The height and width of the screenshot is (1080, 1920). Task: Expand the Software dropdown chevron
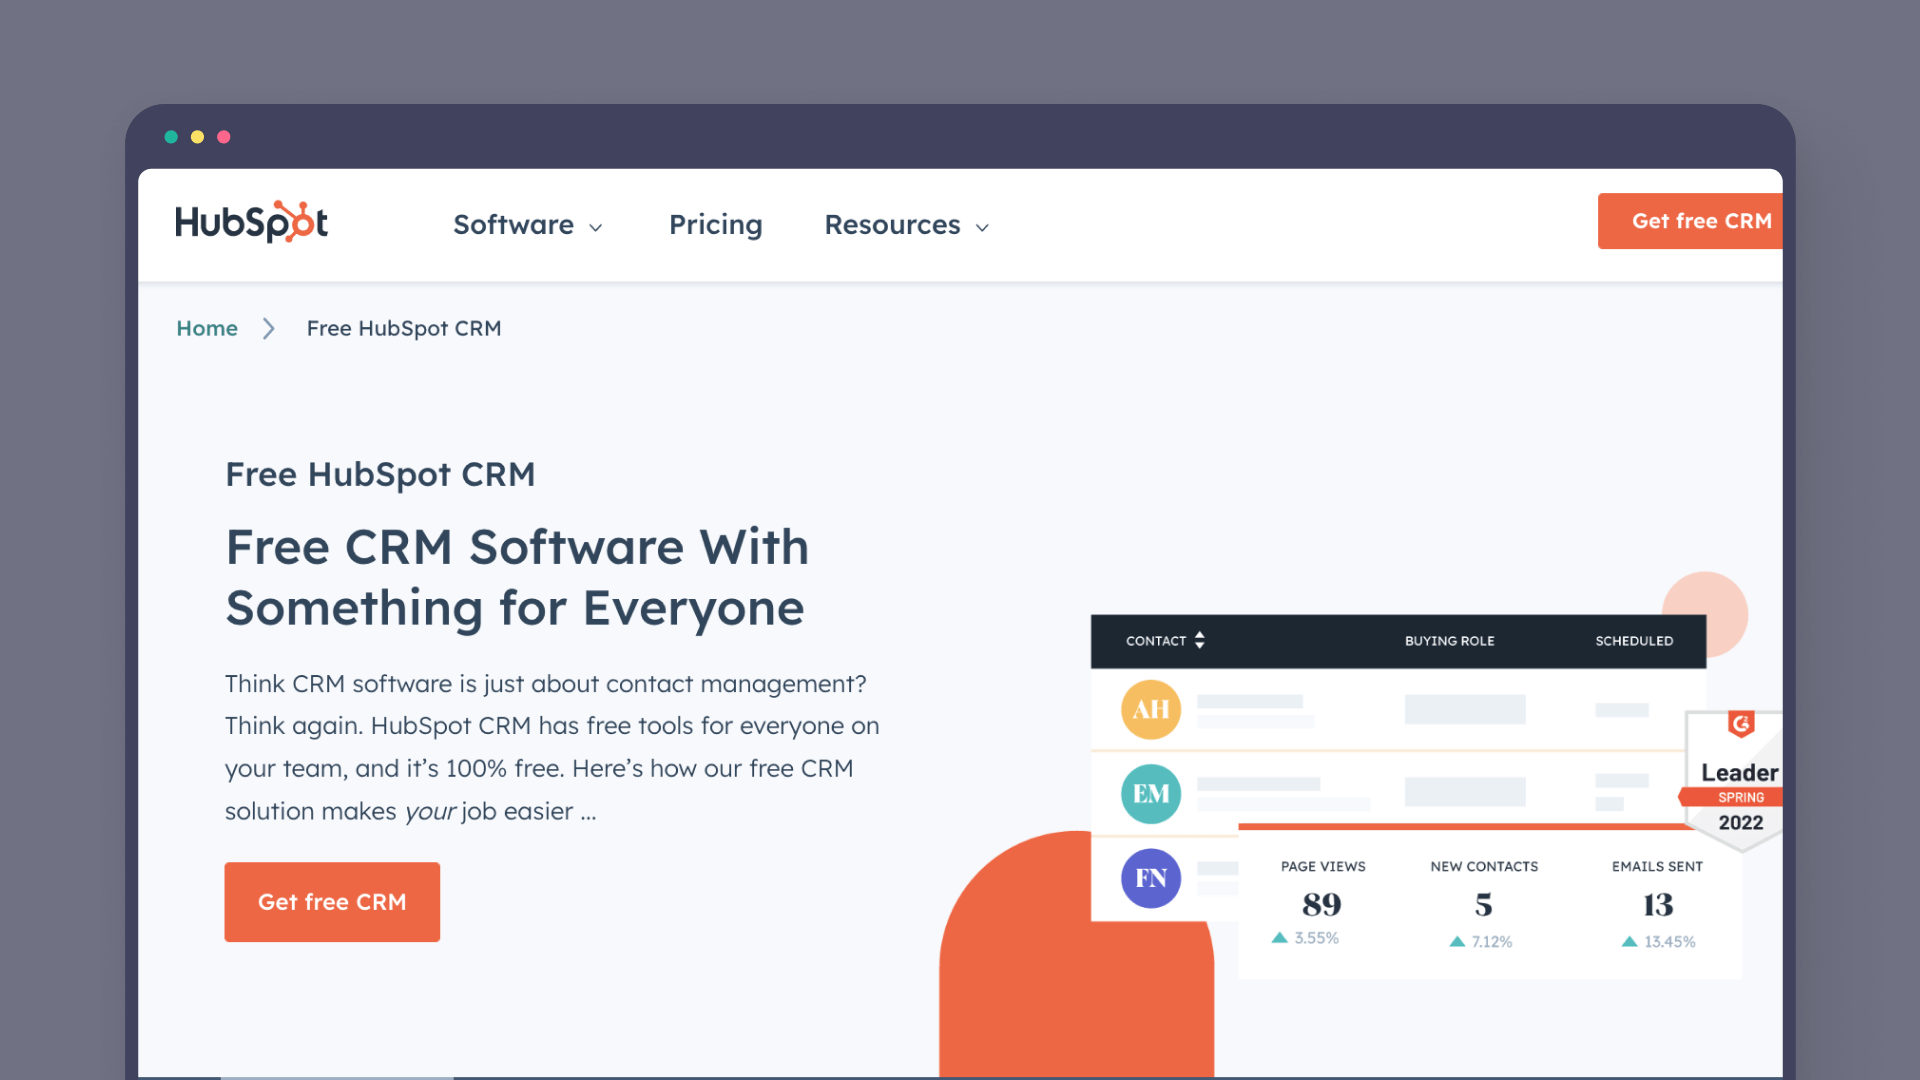[x=596, y=228]
